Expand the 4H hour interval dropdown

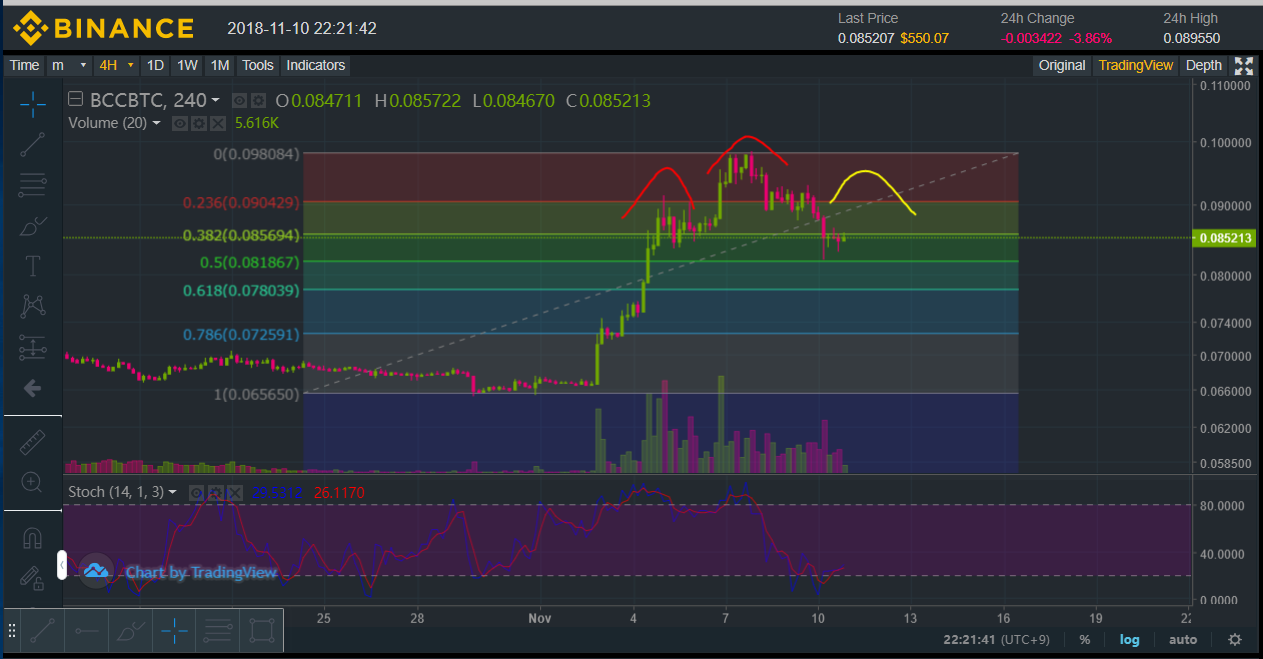[116, 65]
